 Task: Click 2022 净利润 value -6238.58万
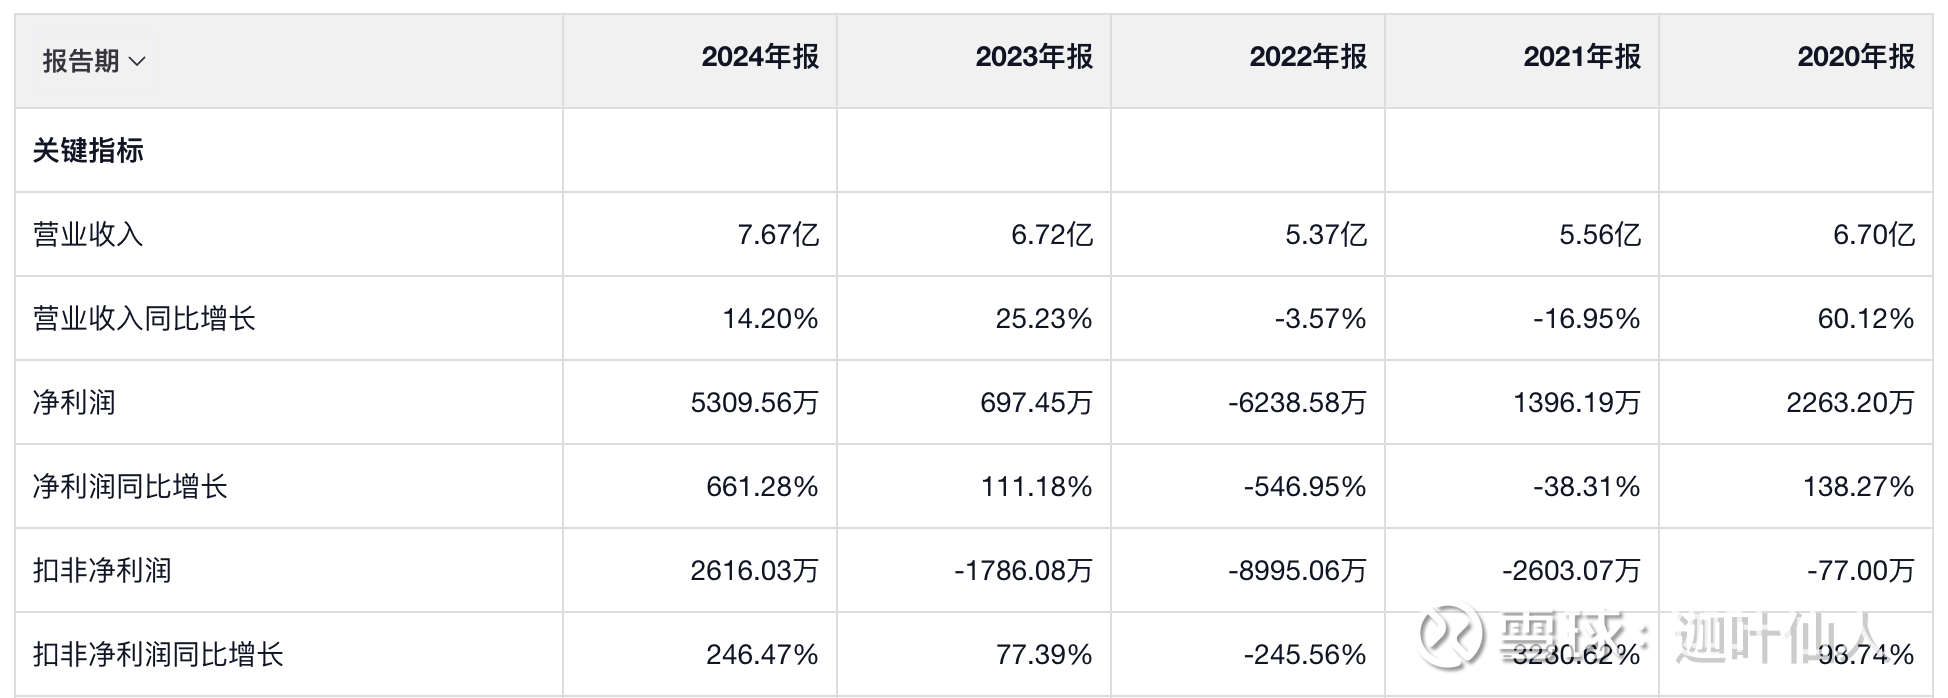pyautogui.click(x=1297, y=403)
